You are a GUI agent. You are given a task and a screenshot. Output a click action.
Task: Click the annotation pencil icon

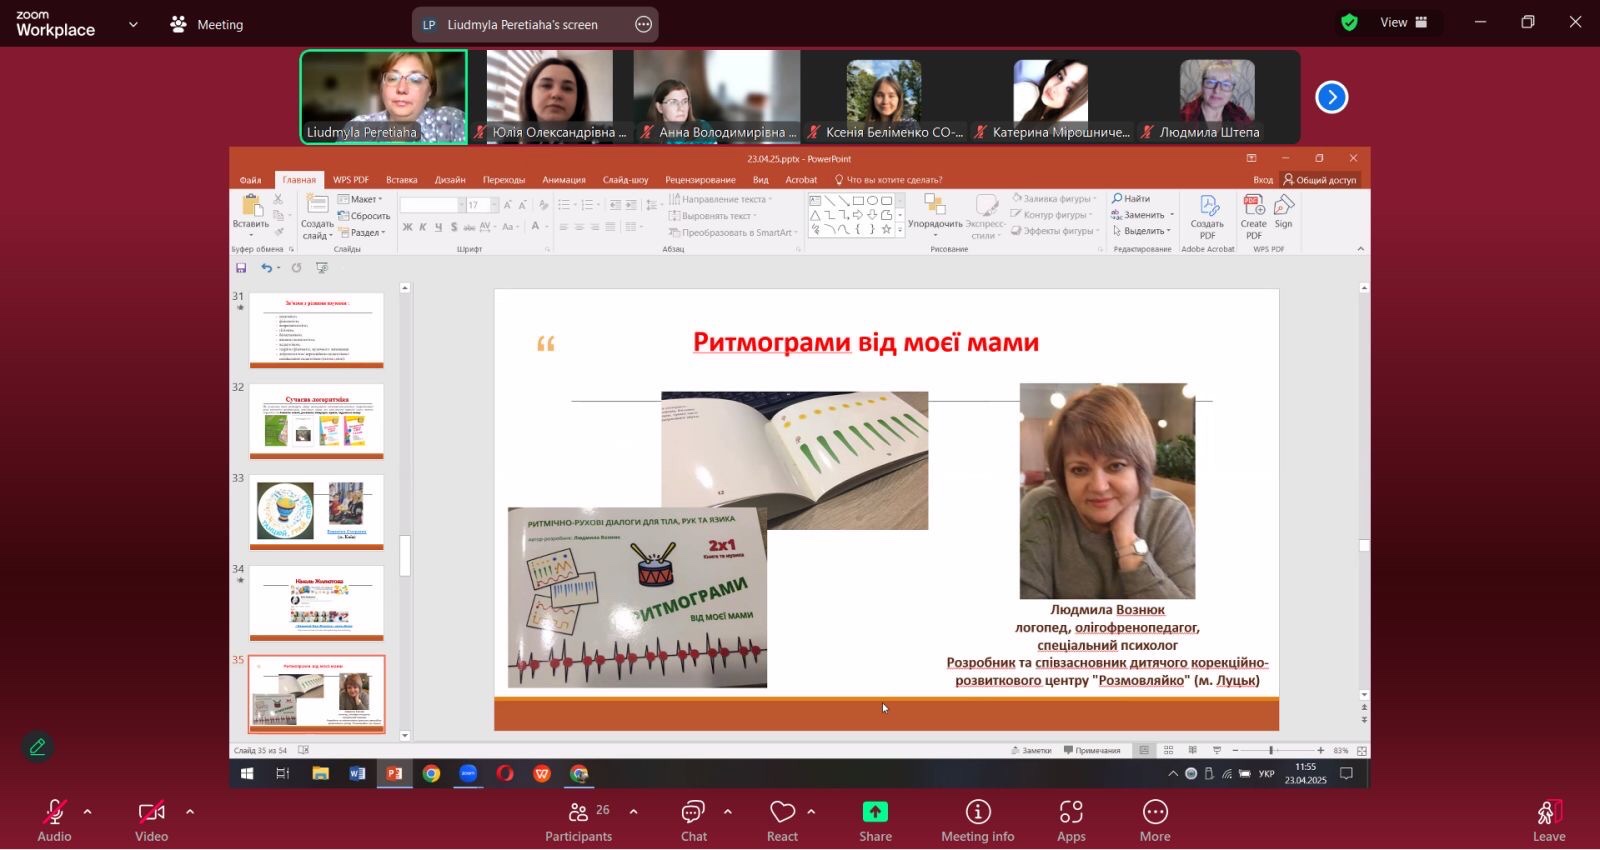point(38,747)
